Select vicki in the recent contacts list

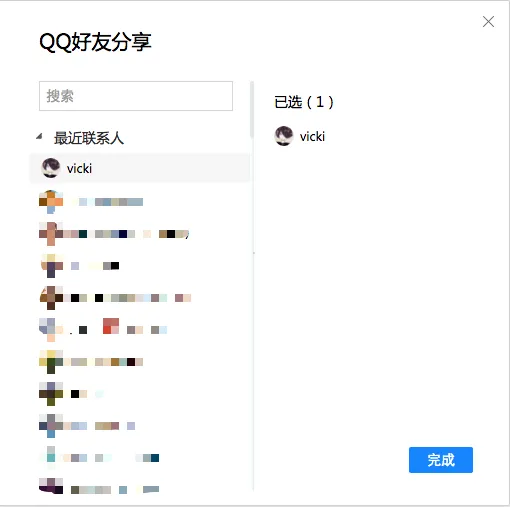point(140,168)
